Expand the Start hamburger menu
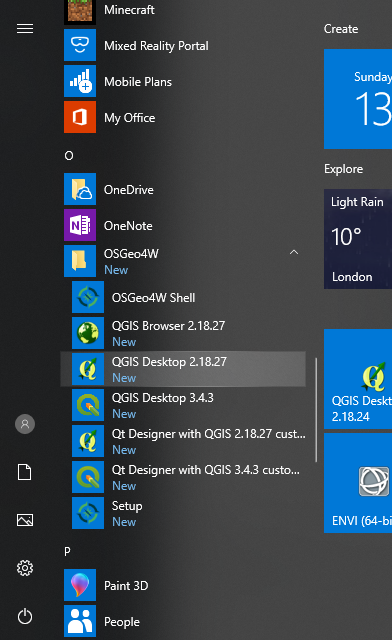Viewport: 392px width, 640px height. click(x=25, y=29)
